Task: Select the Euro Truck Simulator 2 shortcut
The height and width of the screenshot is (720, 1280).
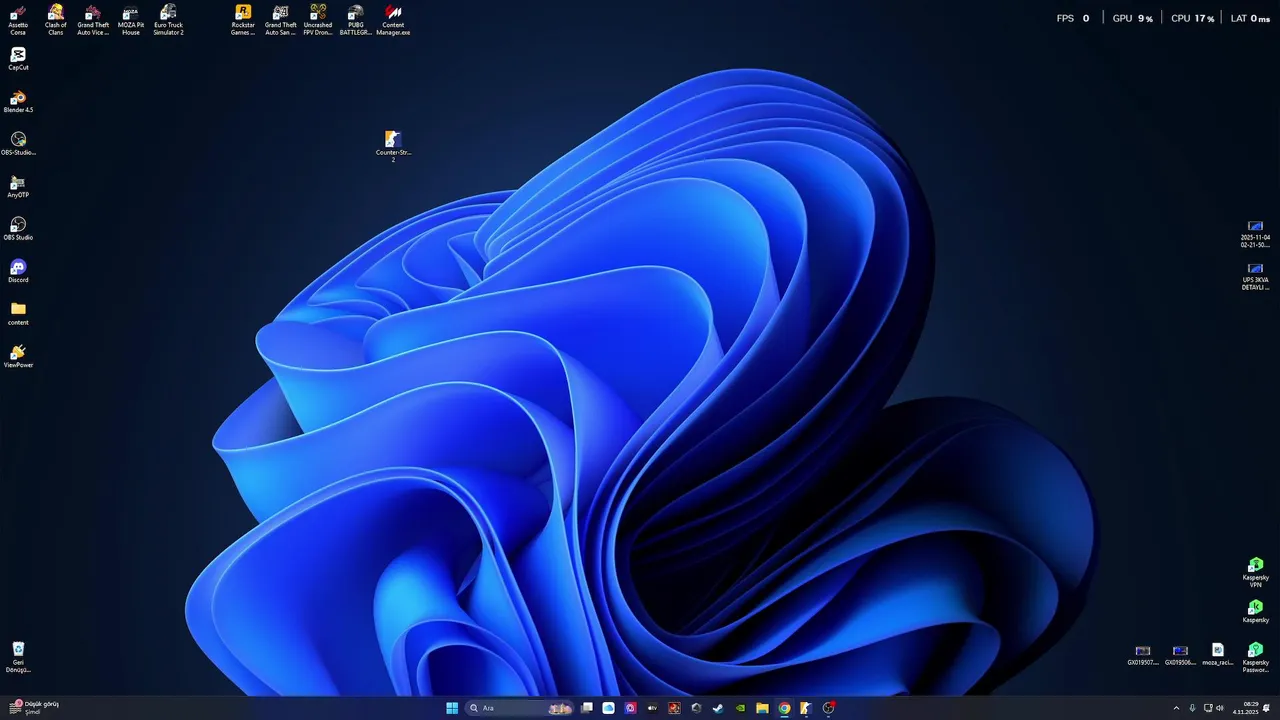Action: (x=168, y=20)
